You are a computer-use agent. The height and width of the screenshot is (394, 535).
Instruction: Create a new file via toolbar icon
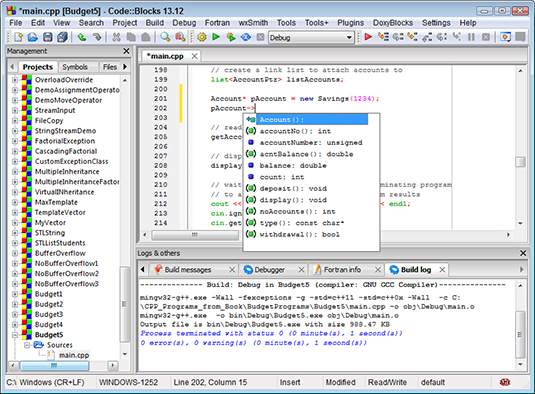(x=18, y=37)
